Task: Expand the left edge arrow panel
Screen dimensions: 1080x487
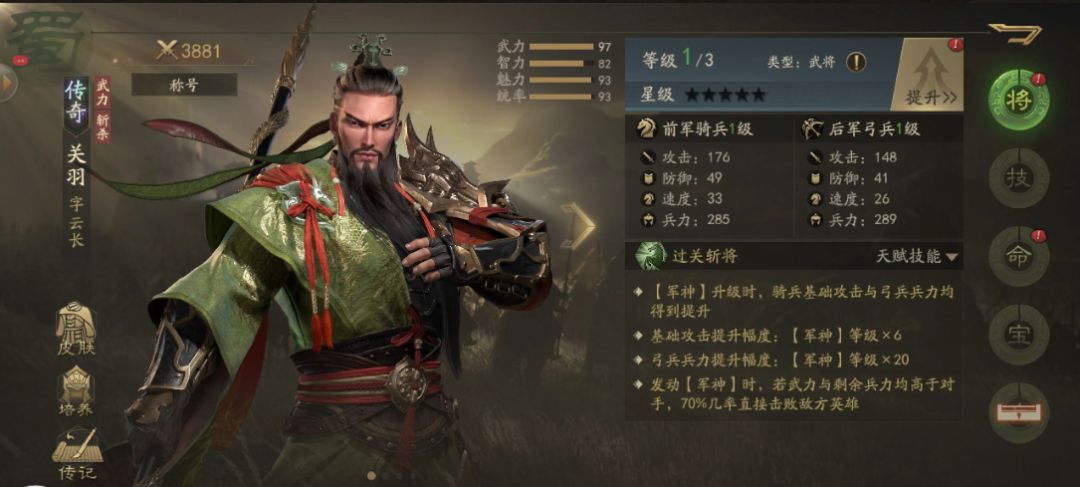Action: (8, 83)
